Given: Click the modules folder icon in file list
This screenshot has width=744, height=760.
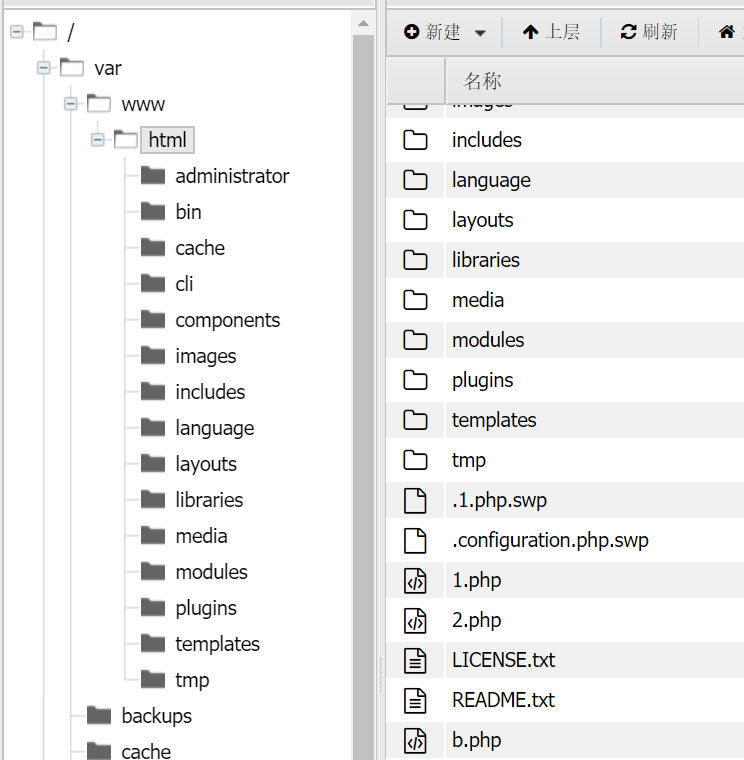Looking at the screenshot, I should tap(415, 340).
